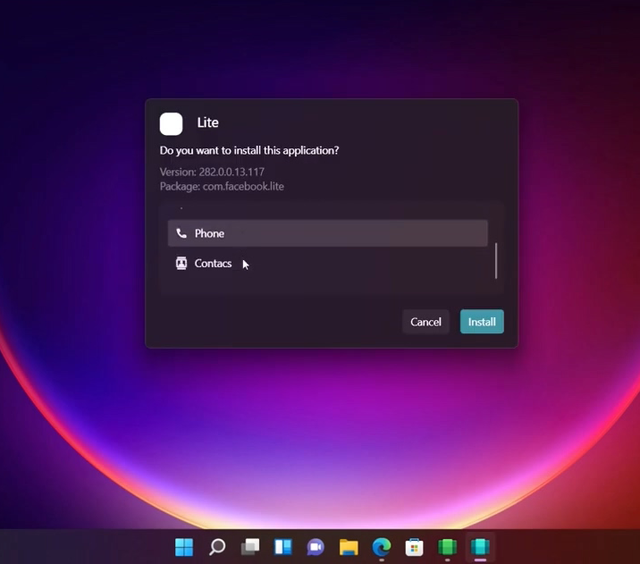This screenshot has width=640, height=564.
Task: Click the phone handset icon
Action: click(x=181, y=233)
